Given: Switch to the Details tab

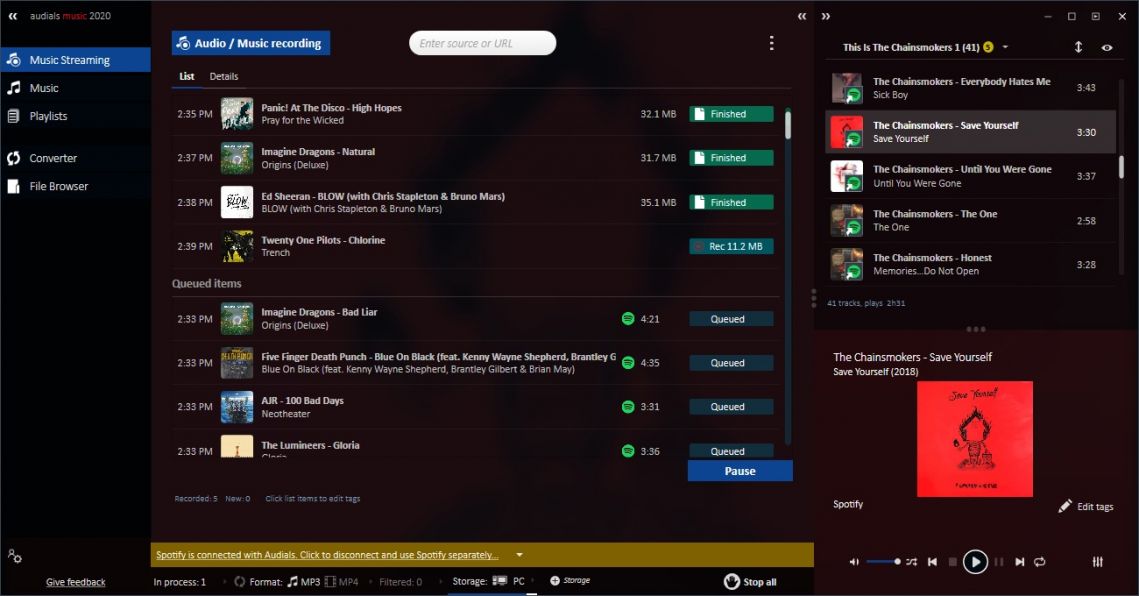Looking at the screenshot, I should (x=224, y=76).
